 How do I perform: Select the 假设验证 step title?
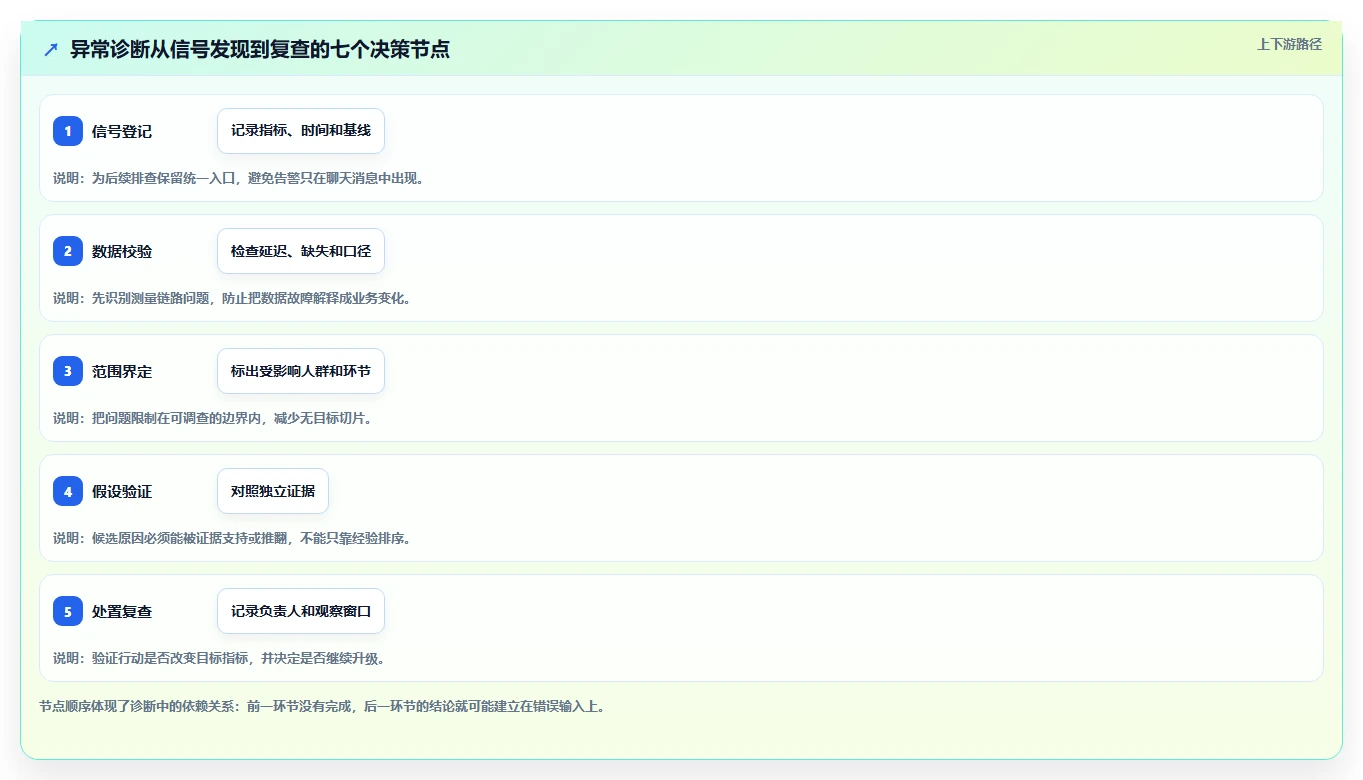pyautogui.click(x=122, y=491)
